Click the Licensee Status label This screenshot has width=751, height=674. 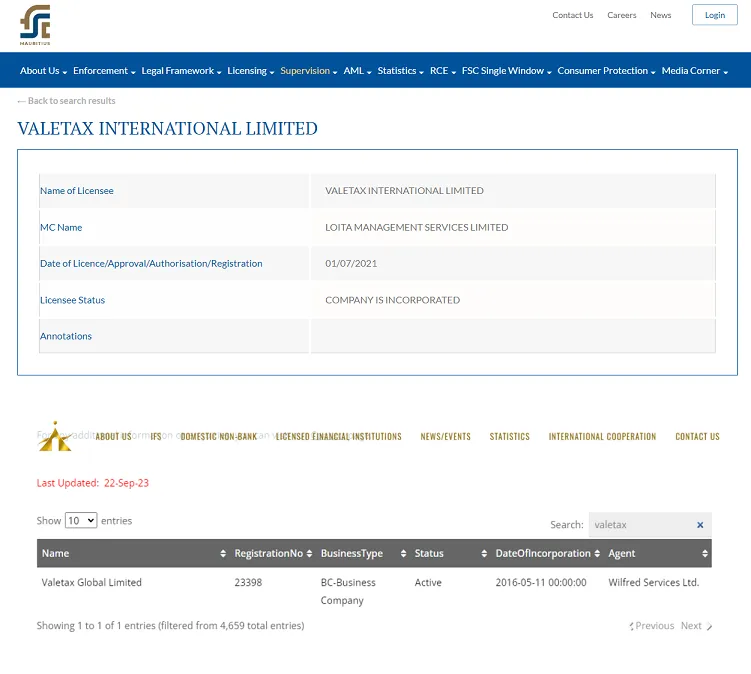[x=72, y=300]
